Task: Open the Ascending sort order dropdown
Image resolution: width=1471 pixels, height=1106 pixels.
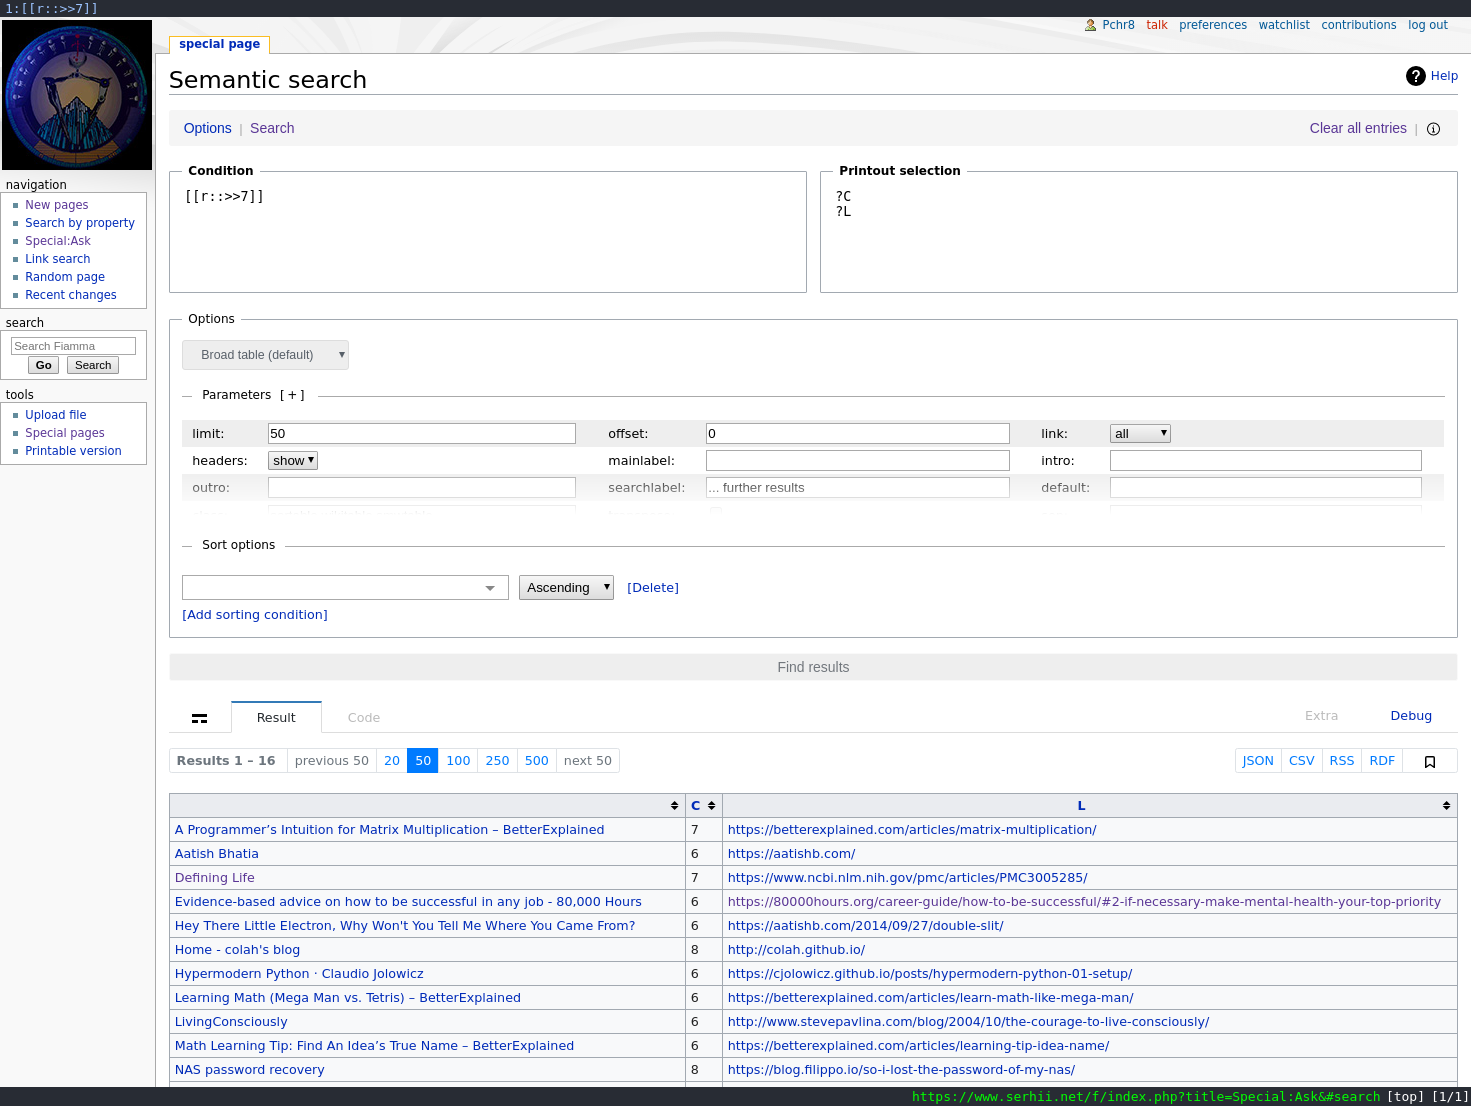Action: (x=566, y=588)
